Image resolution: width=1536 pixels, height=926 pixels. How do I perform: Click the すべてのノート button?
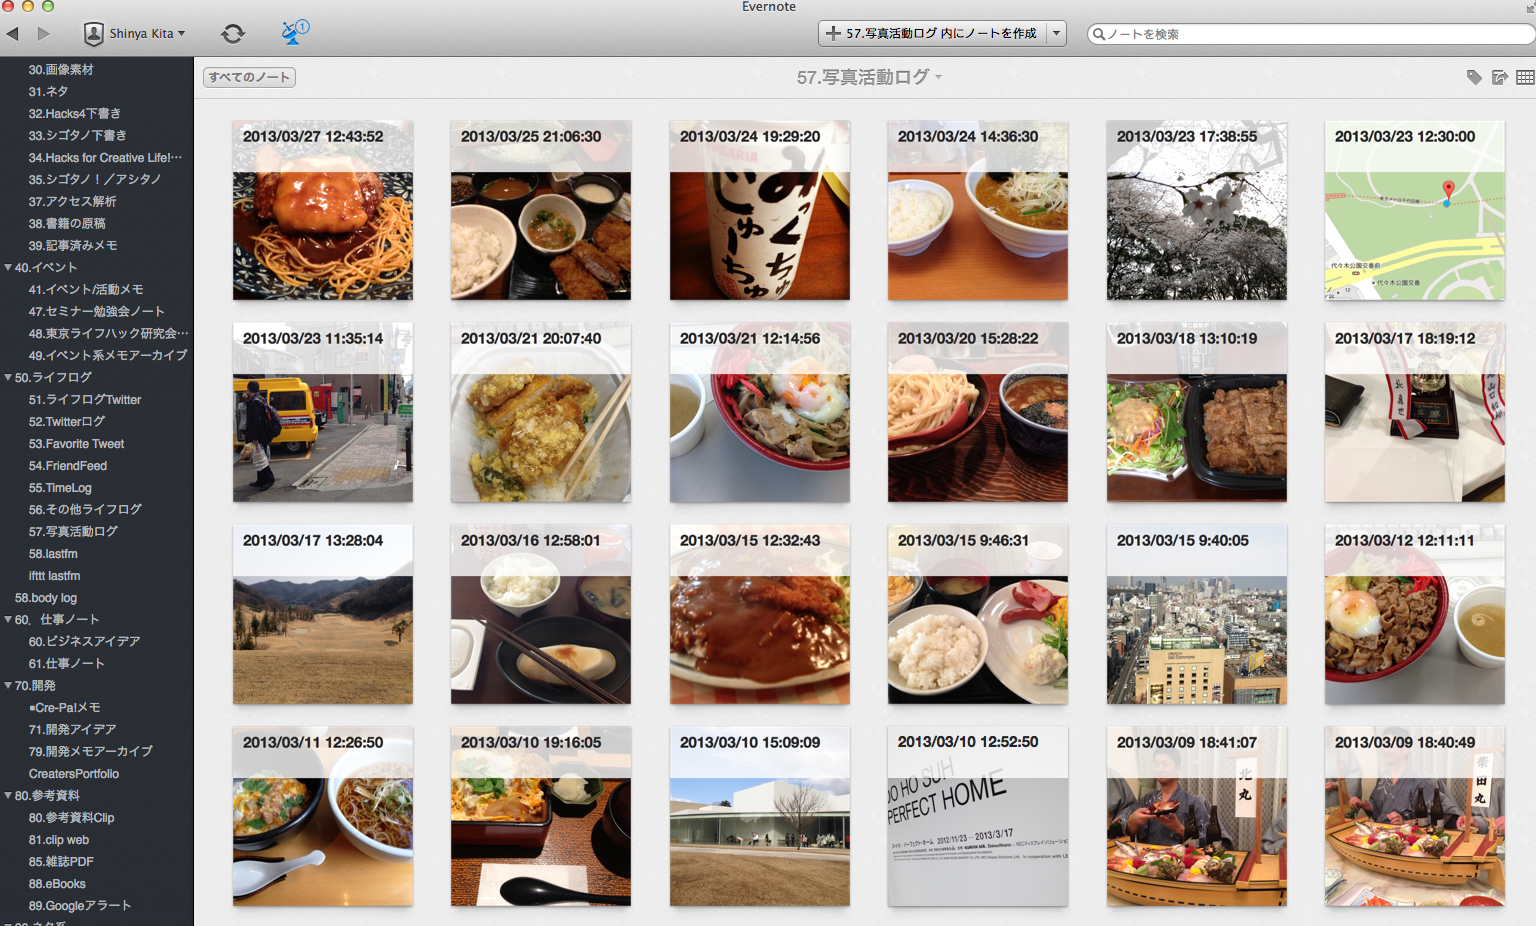tap(249, 77)
